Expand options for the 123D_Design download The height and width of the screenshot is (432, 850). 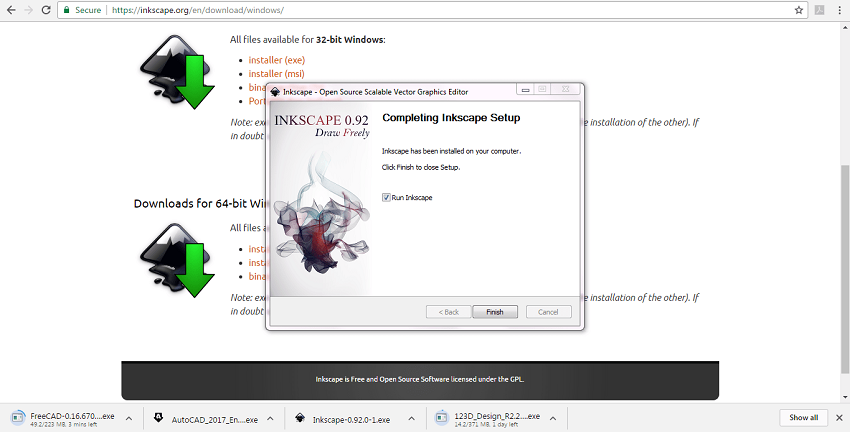553,418
